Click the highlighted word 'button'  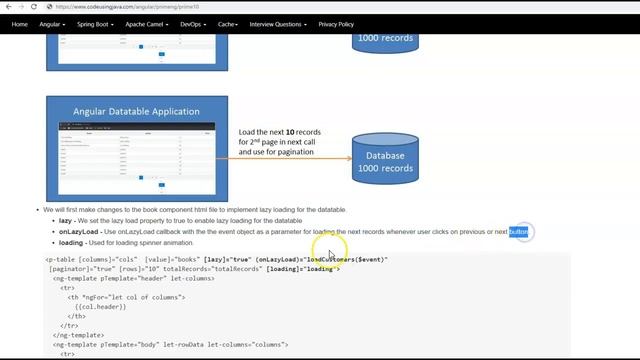coord(518,232)
